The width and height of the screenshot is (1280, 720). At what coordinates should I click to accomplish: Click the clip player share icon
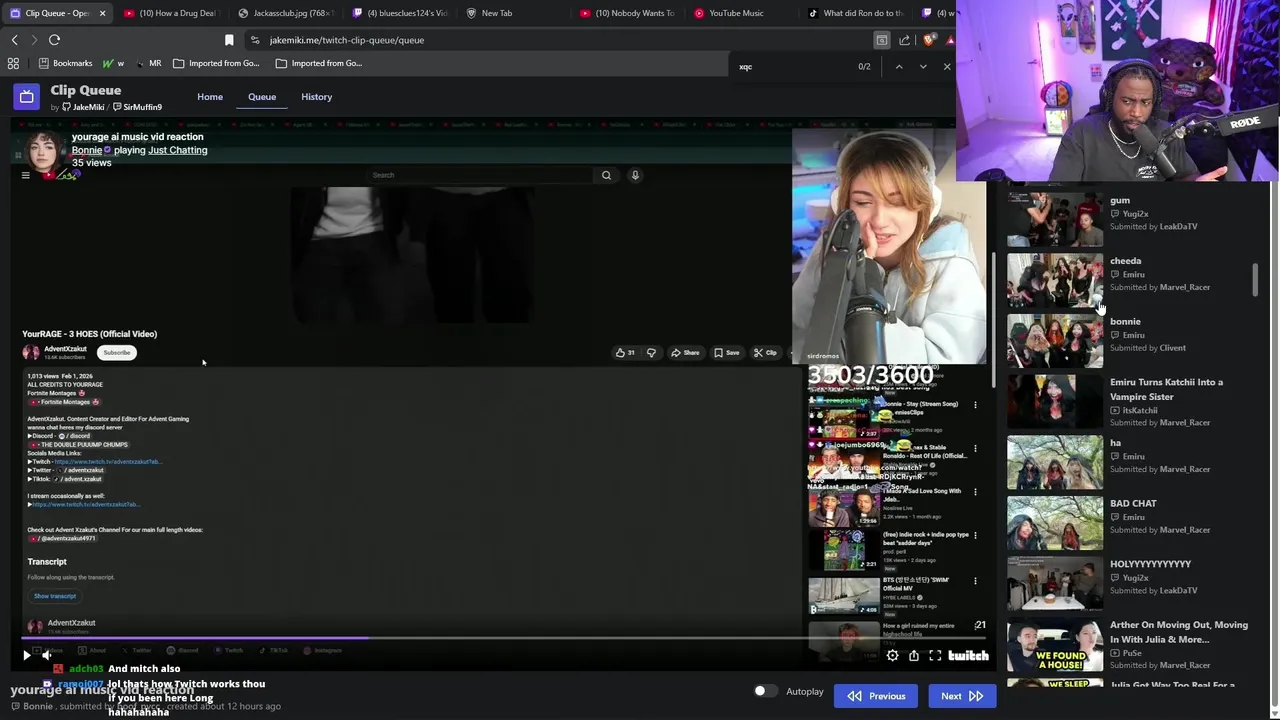pos(913,656)
